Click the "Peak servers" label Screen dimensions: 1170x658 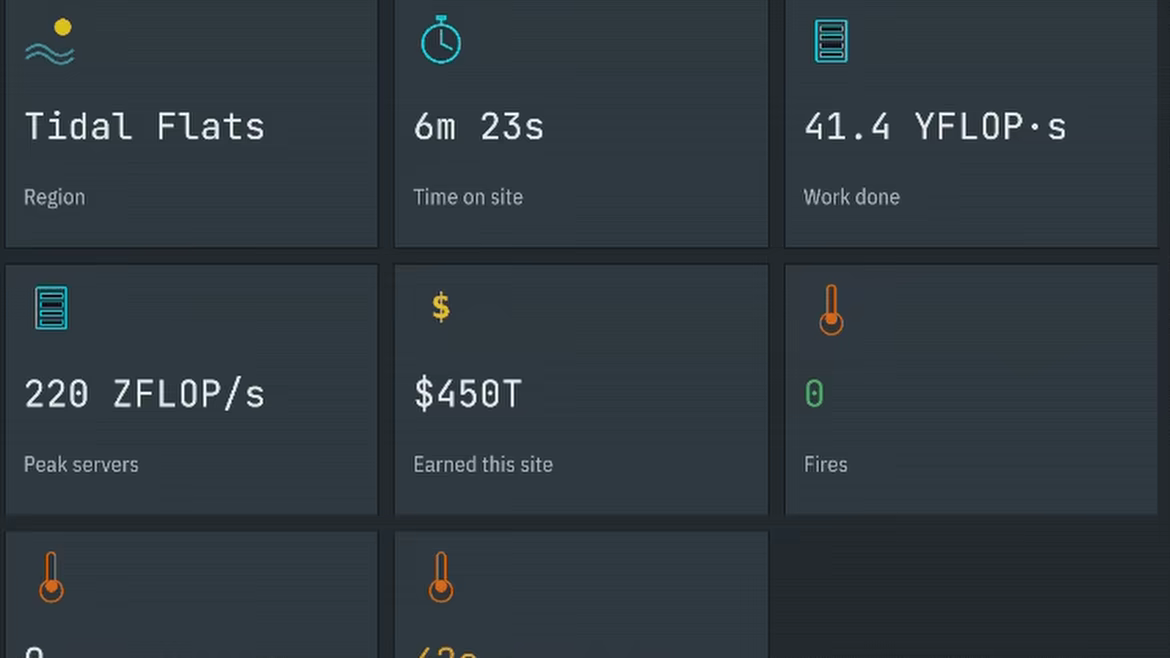[81, 465]
